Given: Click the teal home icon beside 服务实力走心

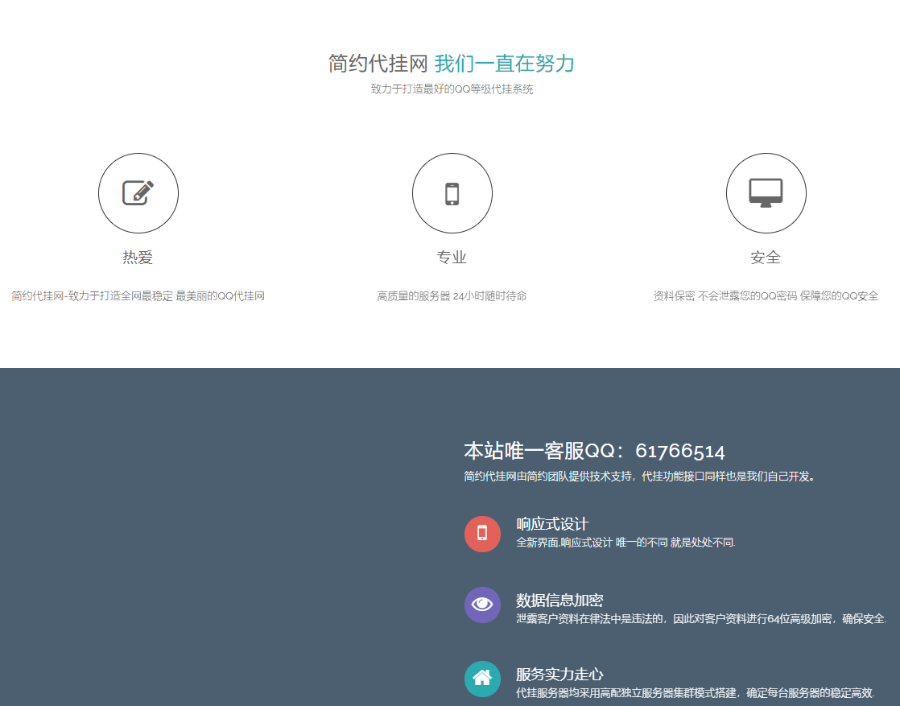Looking at the screenshot, I should click(482, 678).
